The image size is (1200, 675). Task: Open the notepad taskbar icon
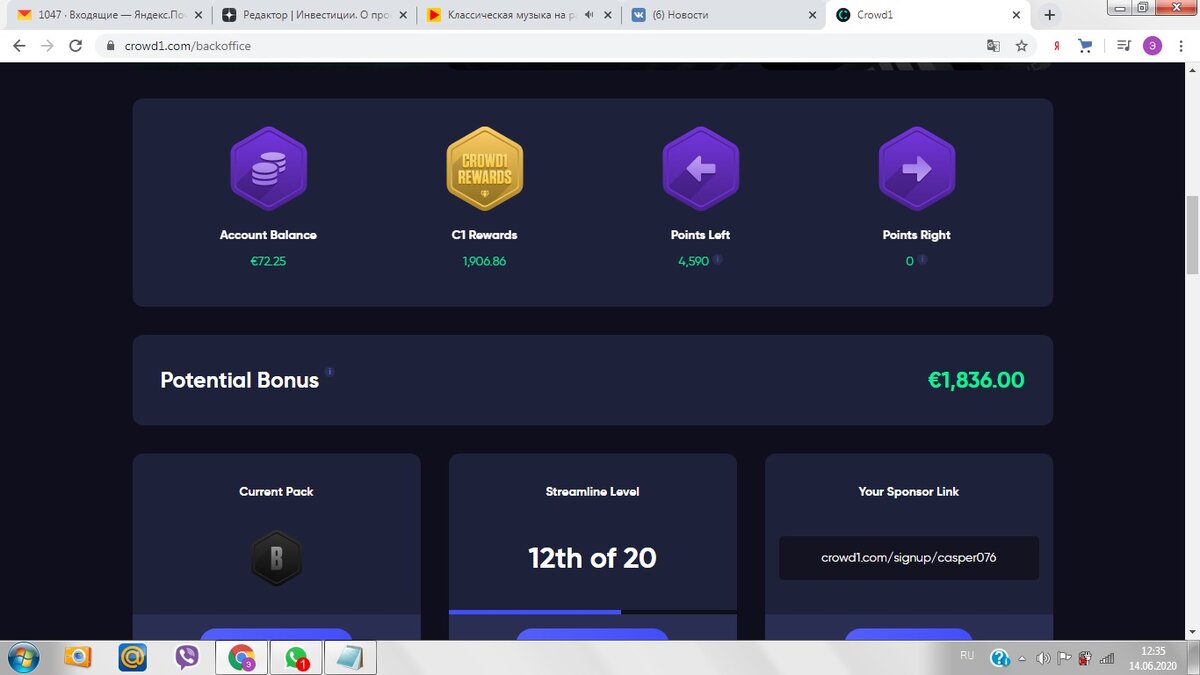click(x=350, y=657)
